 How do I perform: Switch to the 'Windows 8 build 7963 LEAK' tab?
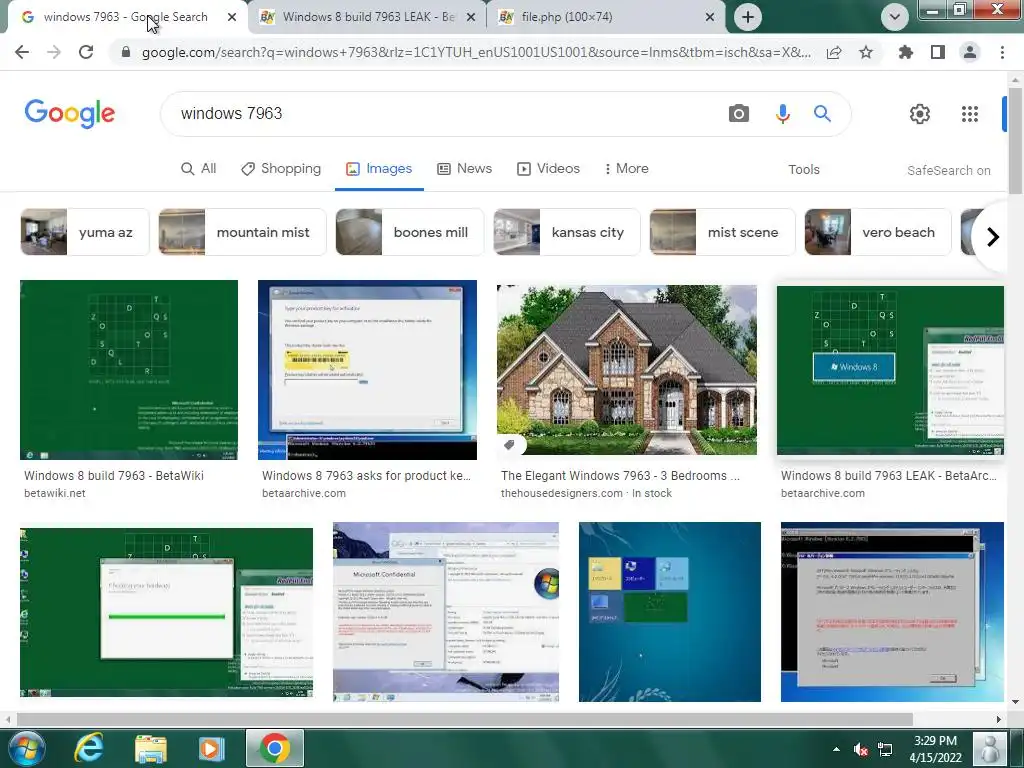(368, 17)
